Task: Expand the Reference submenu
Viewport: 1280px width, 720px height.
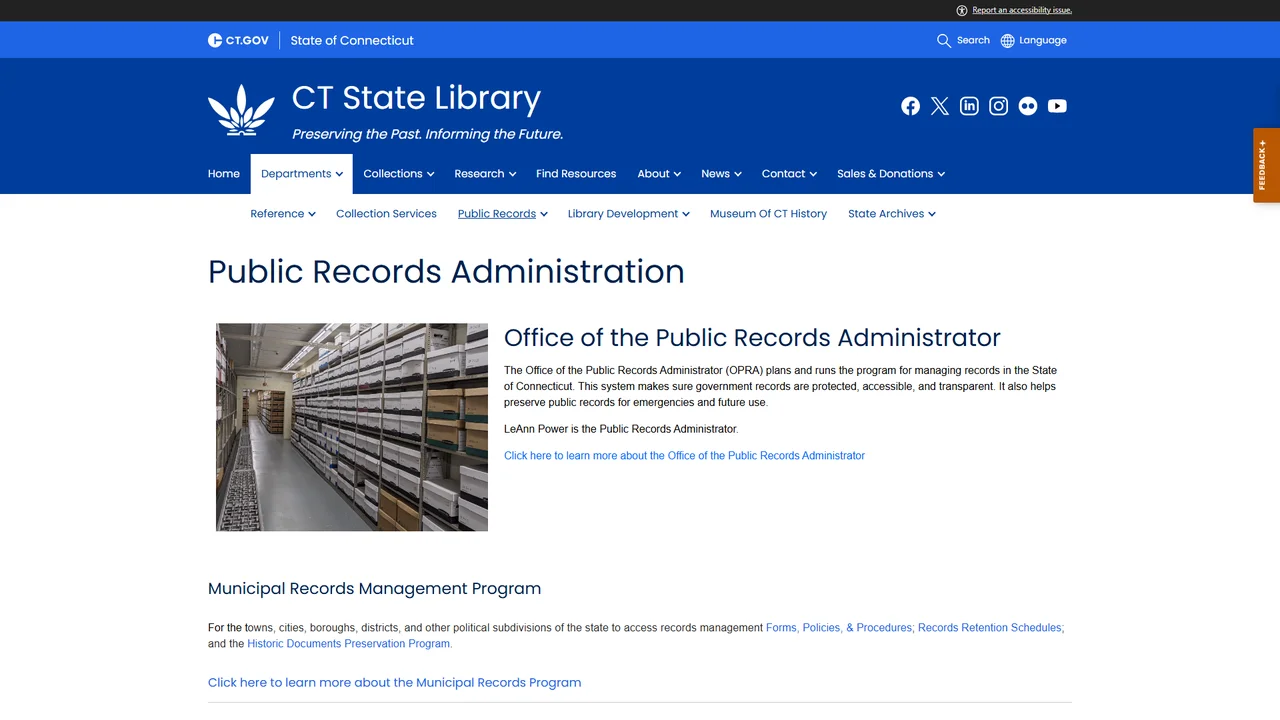Action: (283, 214)
